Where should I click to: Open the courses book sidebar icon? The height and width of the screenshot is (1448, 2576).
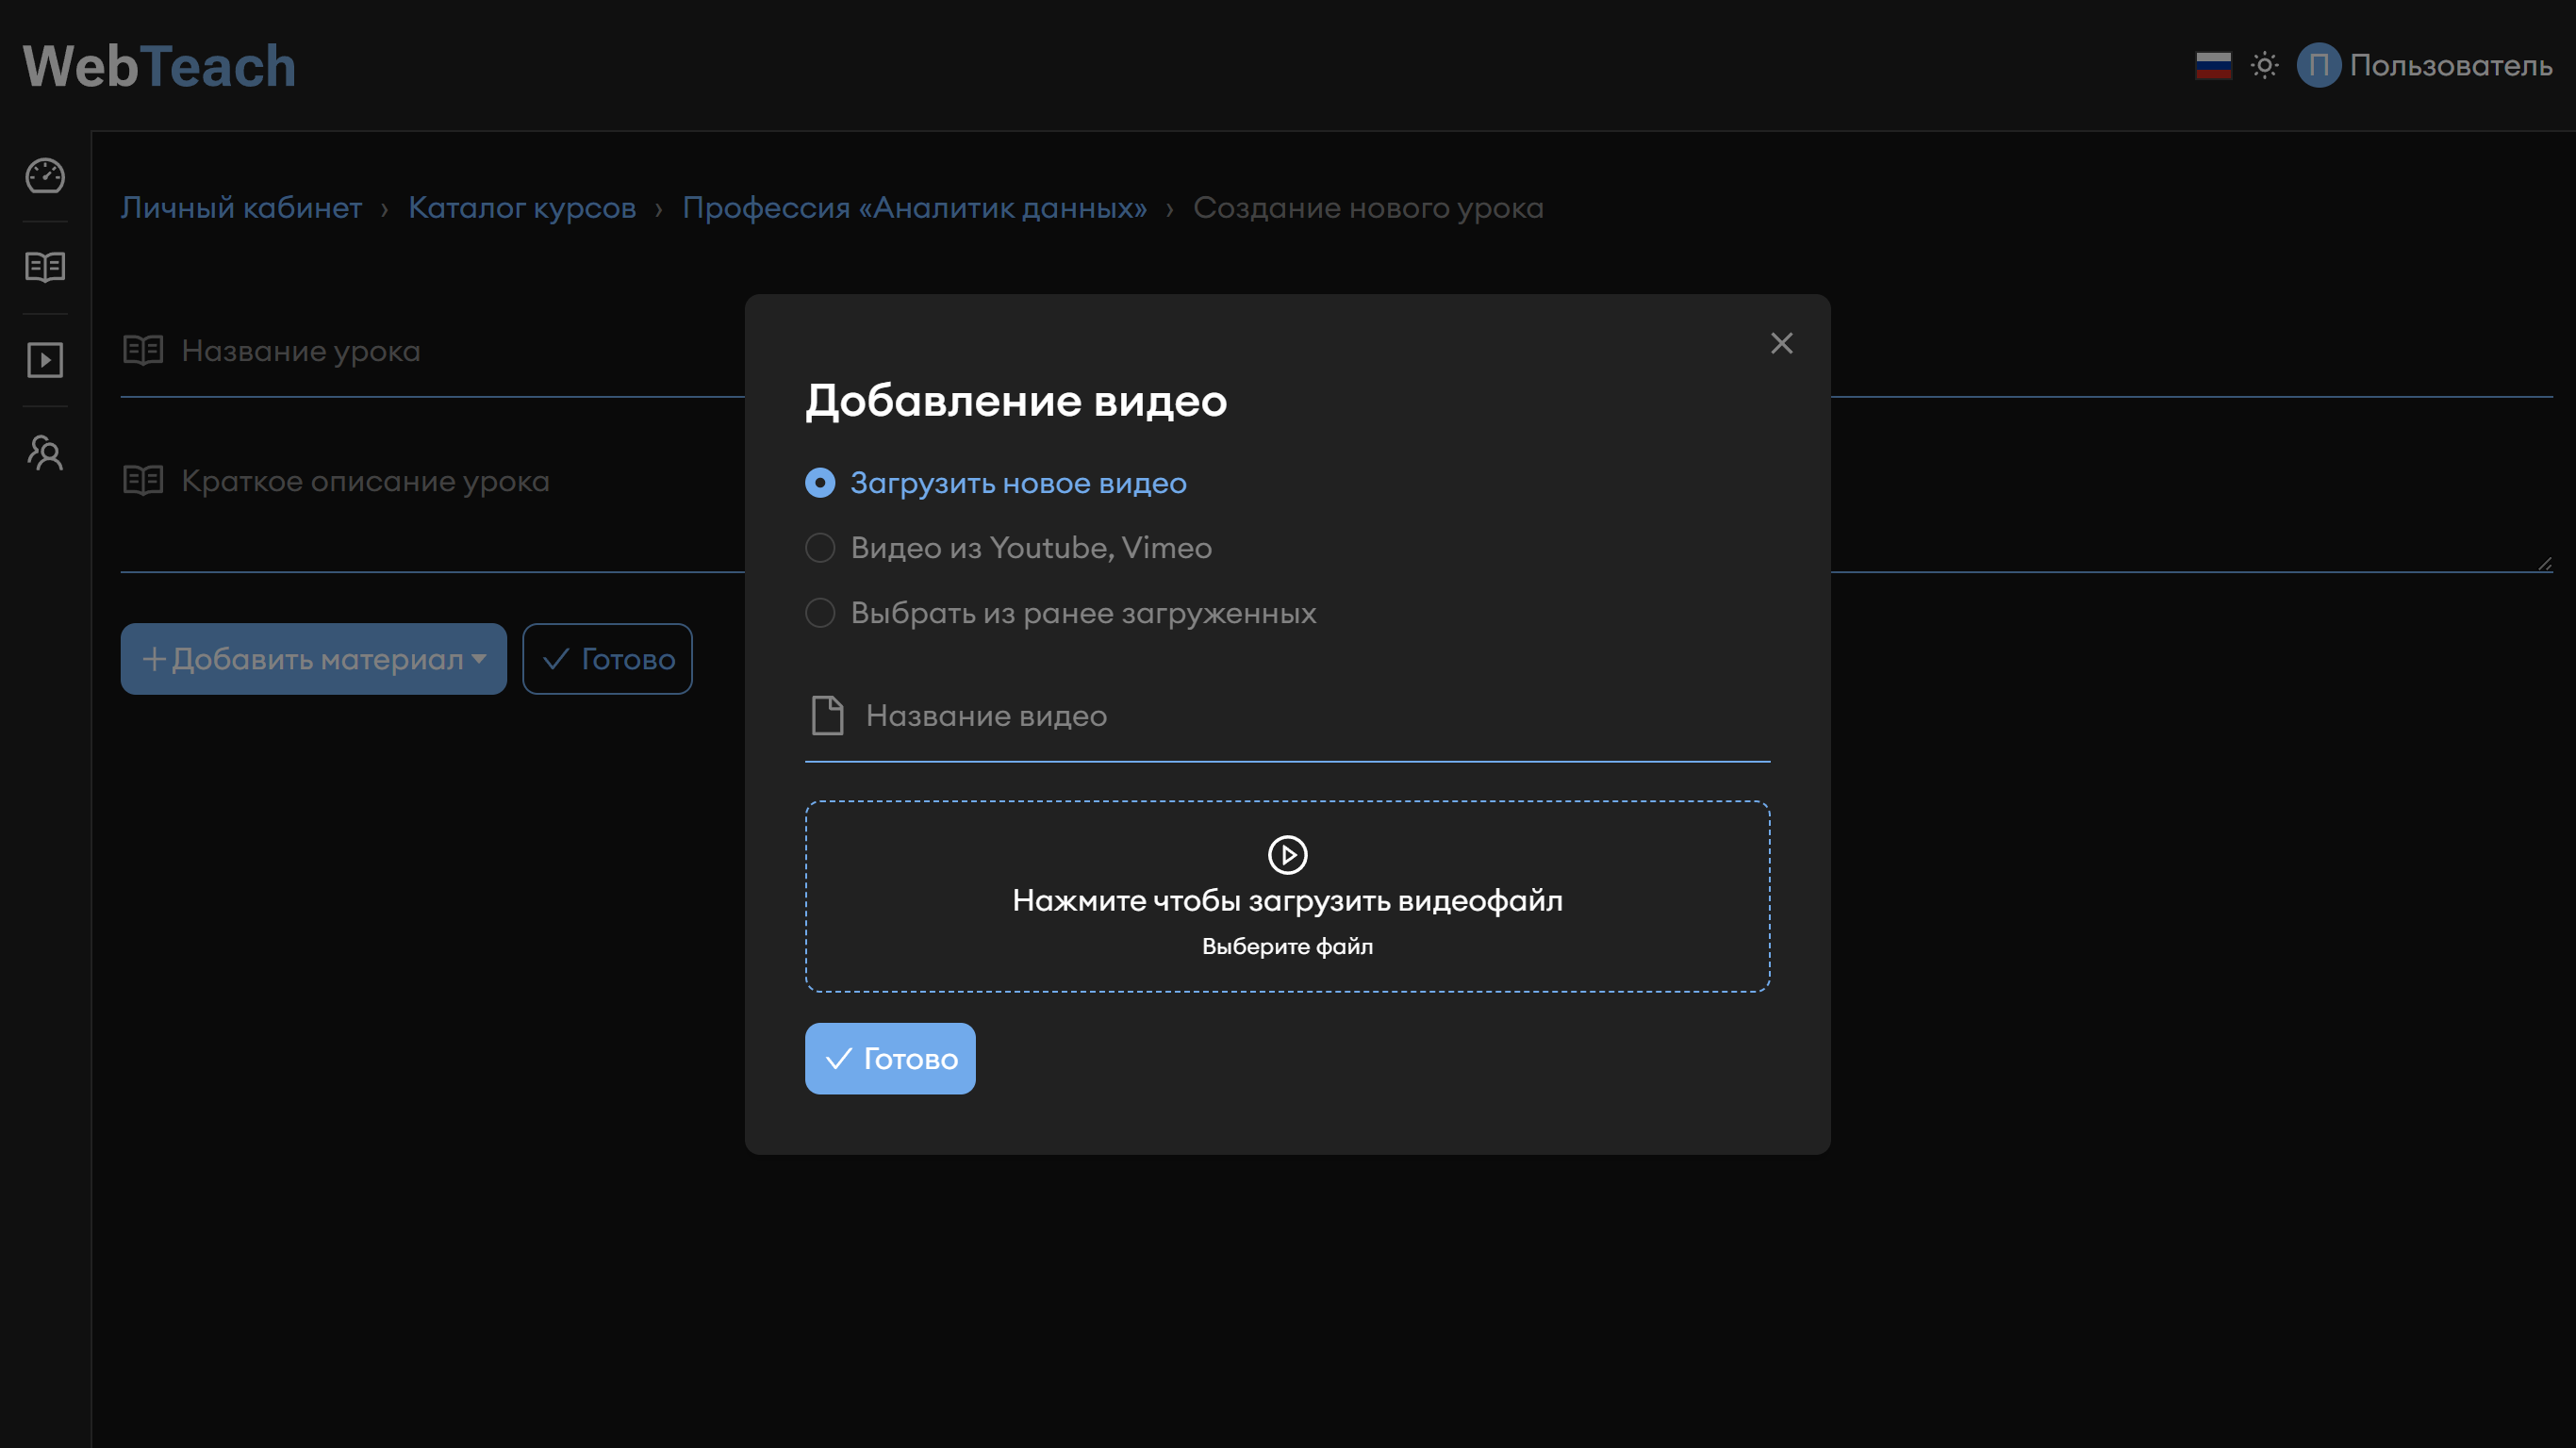[x=45, y=267]
